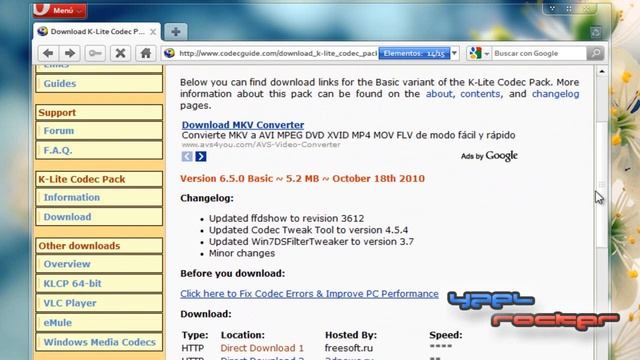The height and width of the screenshot is (360, 640).
Task: Open the address bar history dropdown arrow
Action: click(454, 53)
